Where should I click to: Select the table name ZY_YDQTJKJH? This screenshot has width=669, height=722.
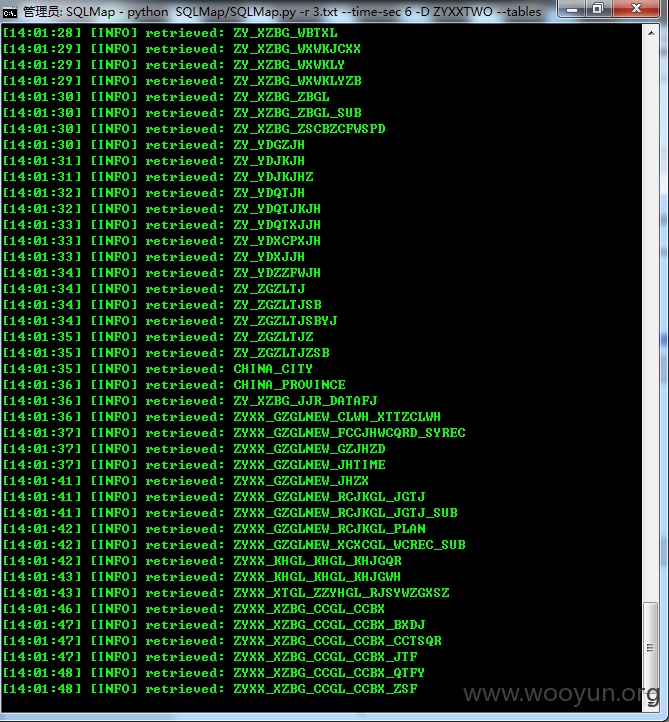click(x=277, y=209)
